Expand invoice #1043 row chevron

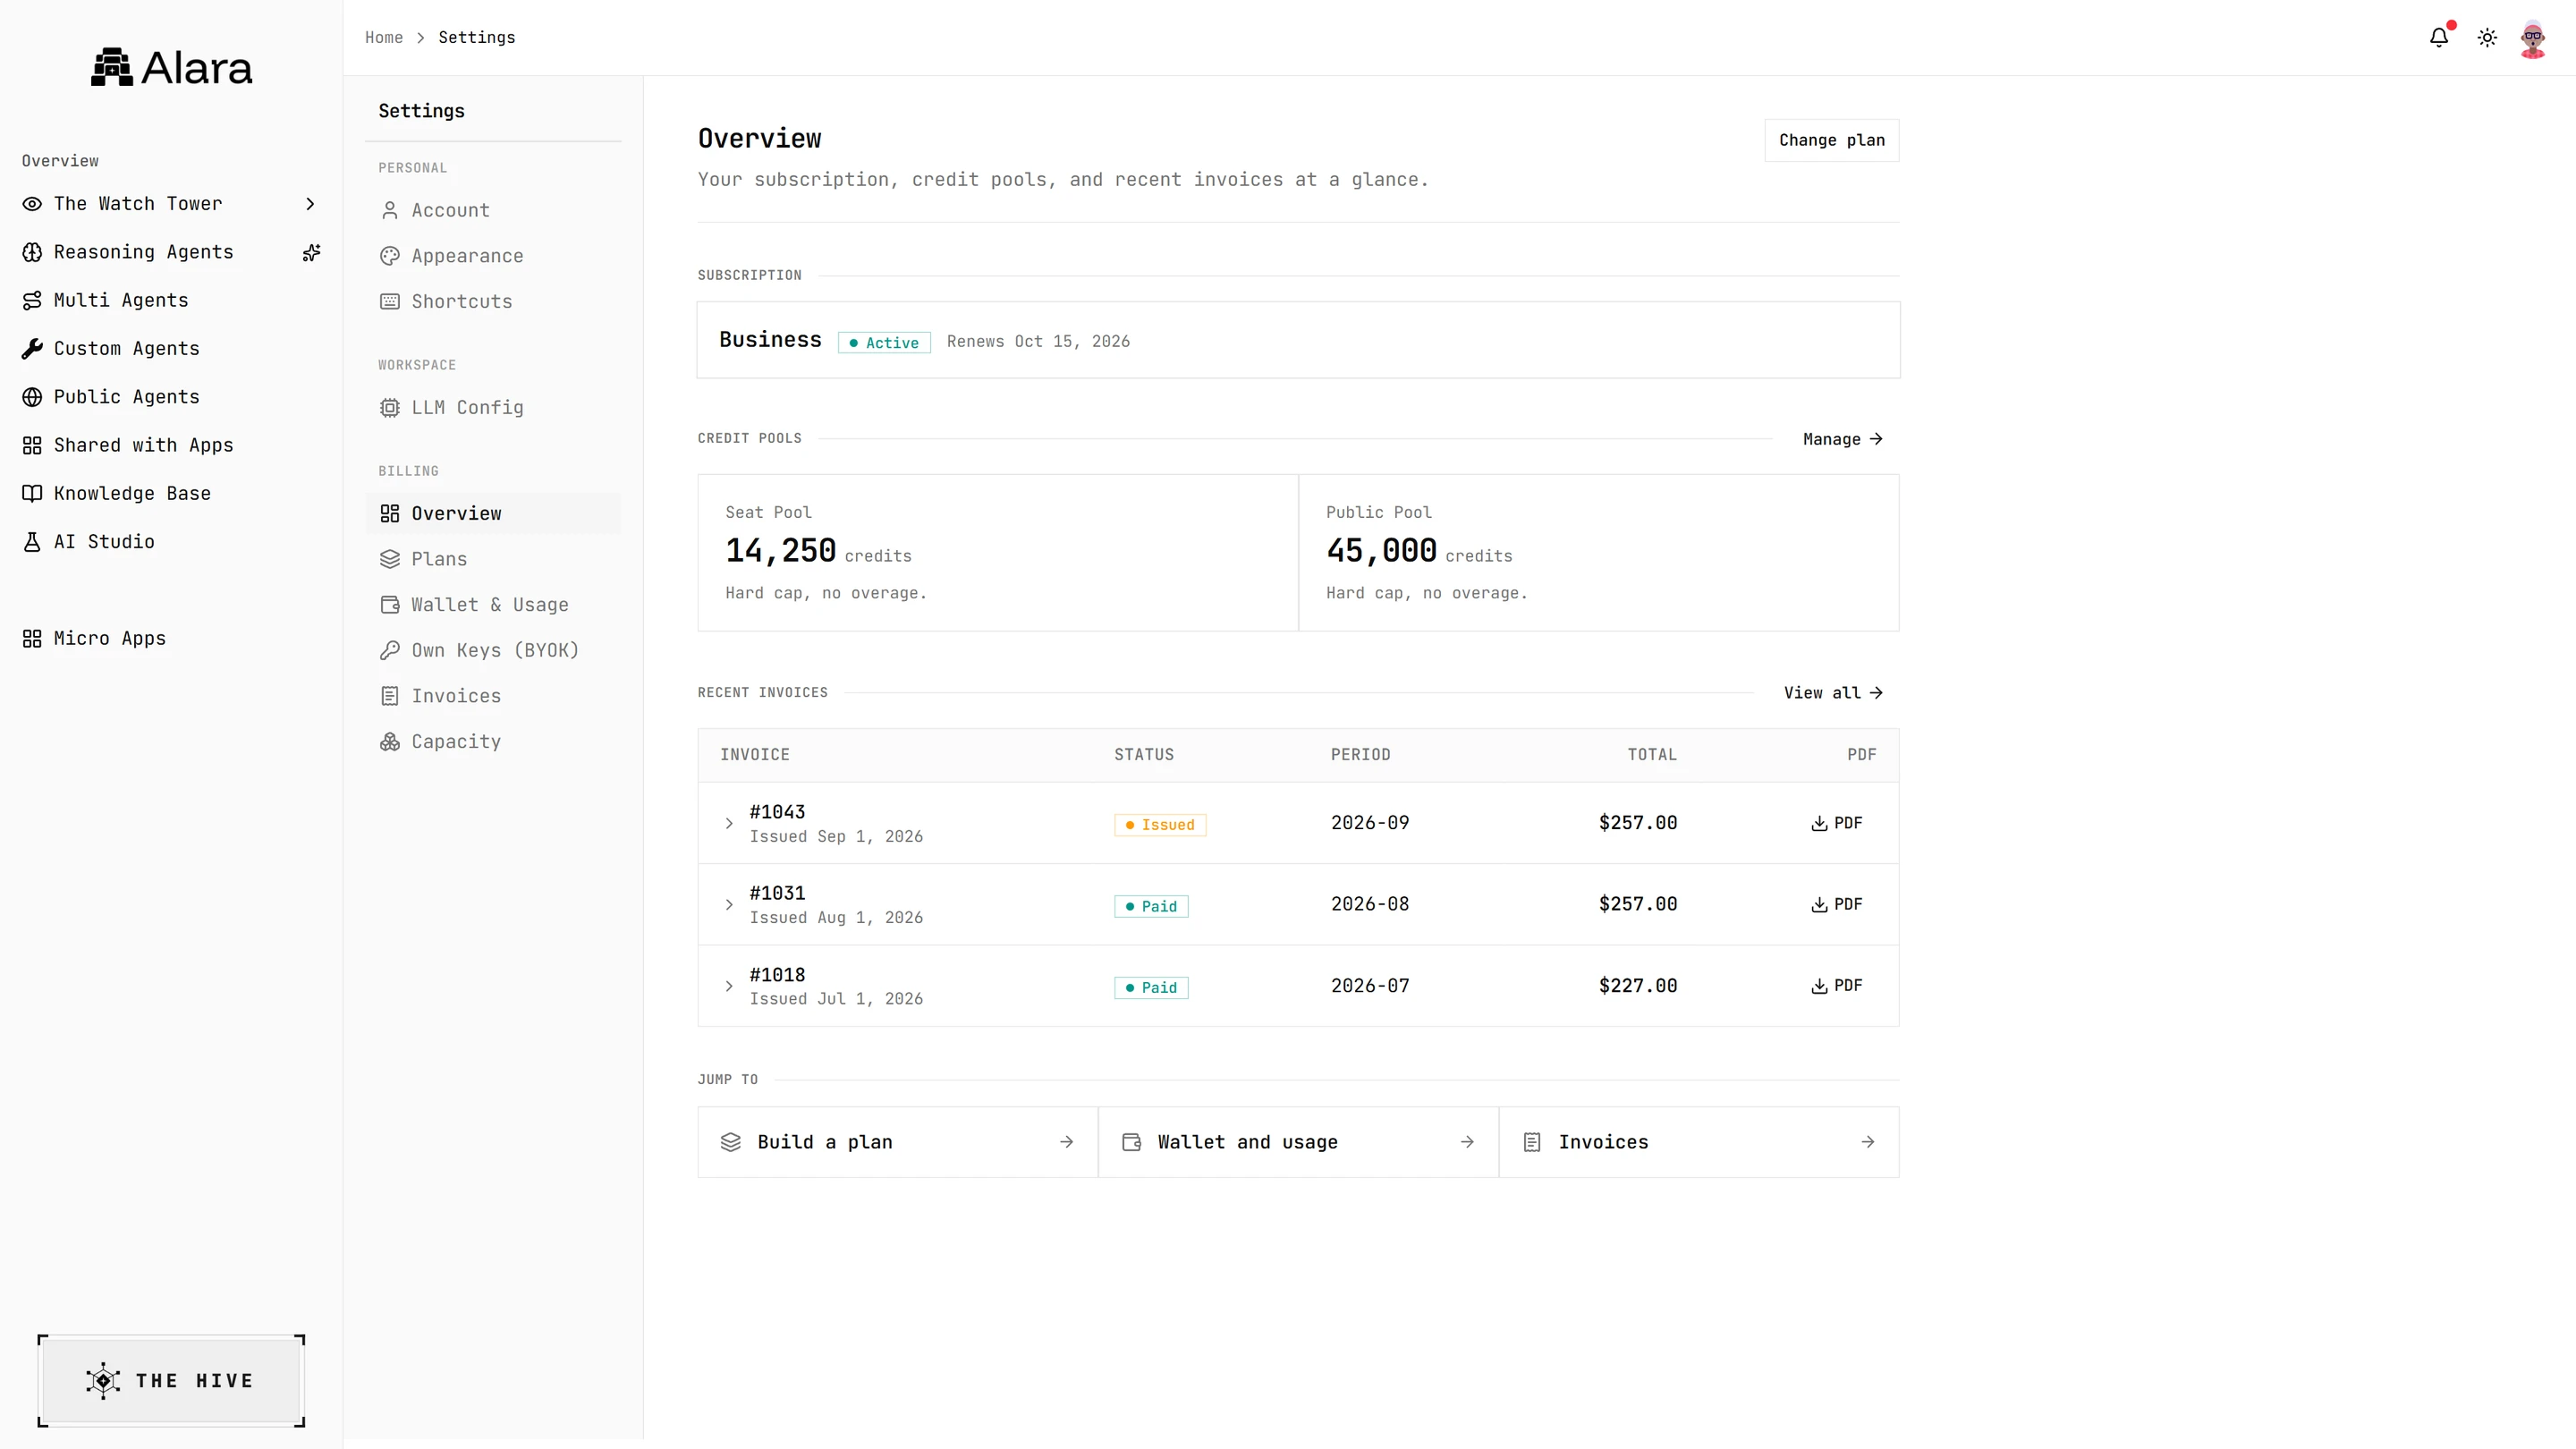pos(729,823)
